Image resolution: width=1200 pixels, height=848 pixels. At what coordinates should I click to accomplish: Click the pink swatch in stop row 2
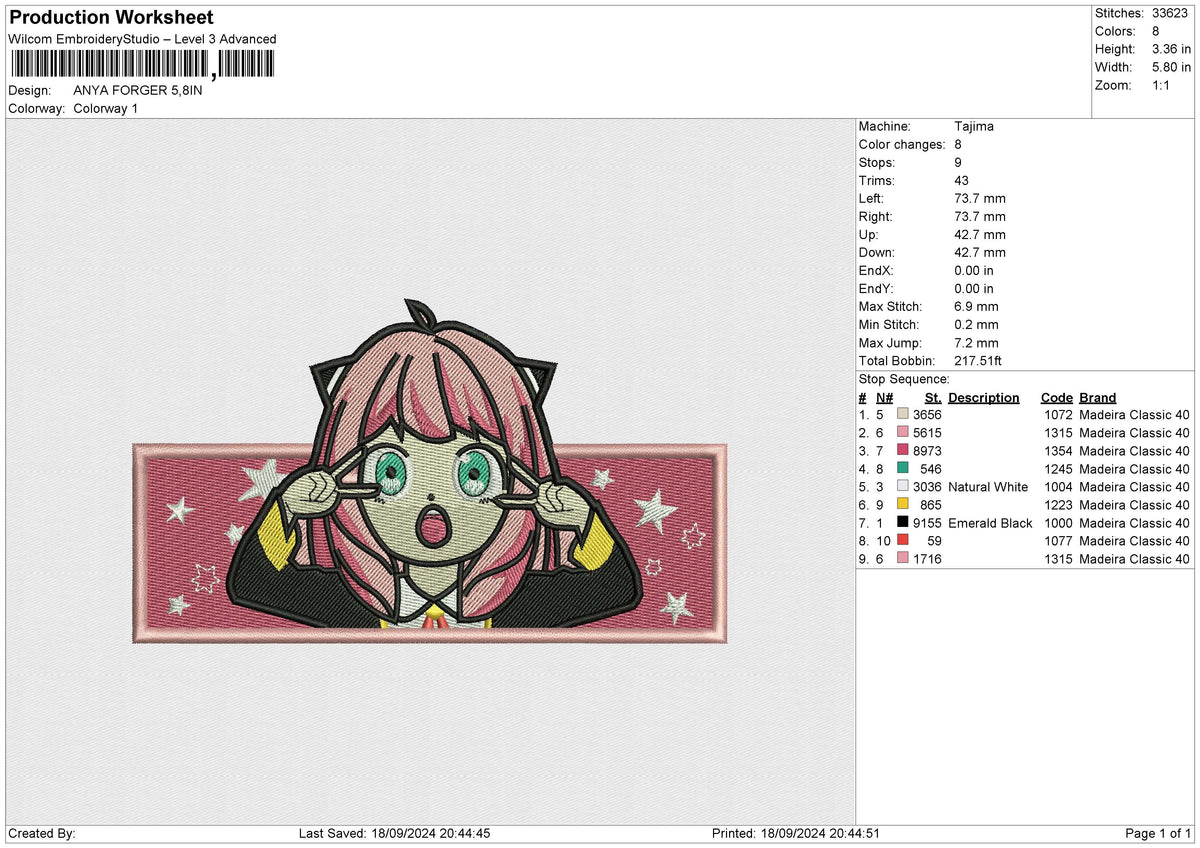coord(903,433)
